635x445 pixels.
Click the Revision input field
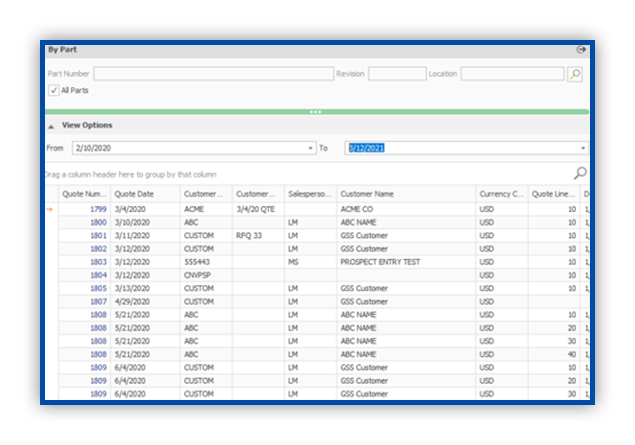tap(397, 74)
